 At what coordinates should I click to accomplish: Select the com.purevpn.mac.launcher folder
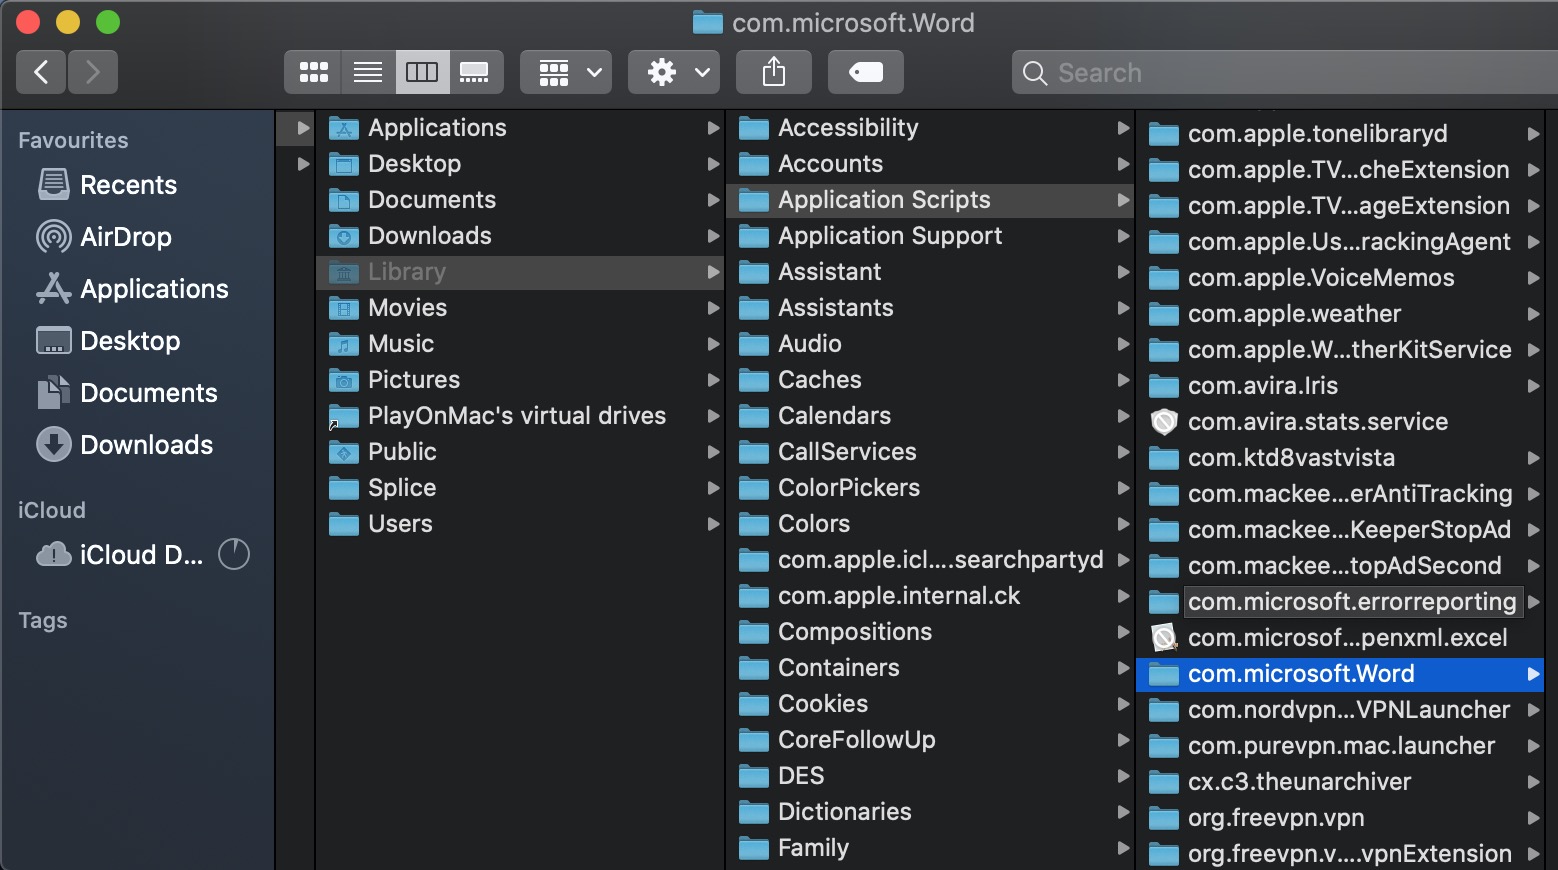1340,746
